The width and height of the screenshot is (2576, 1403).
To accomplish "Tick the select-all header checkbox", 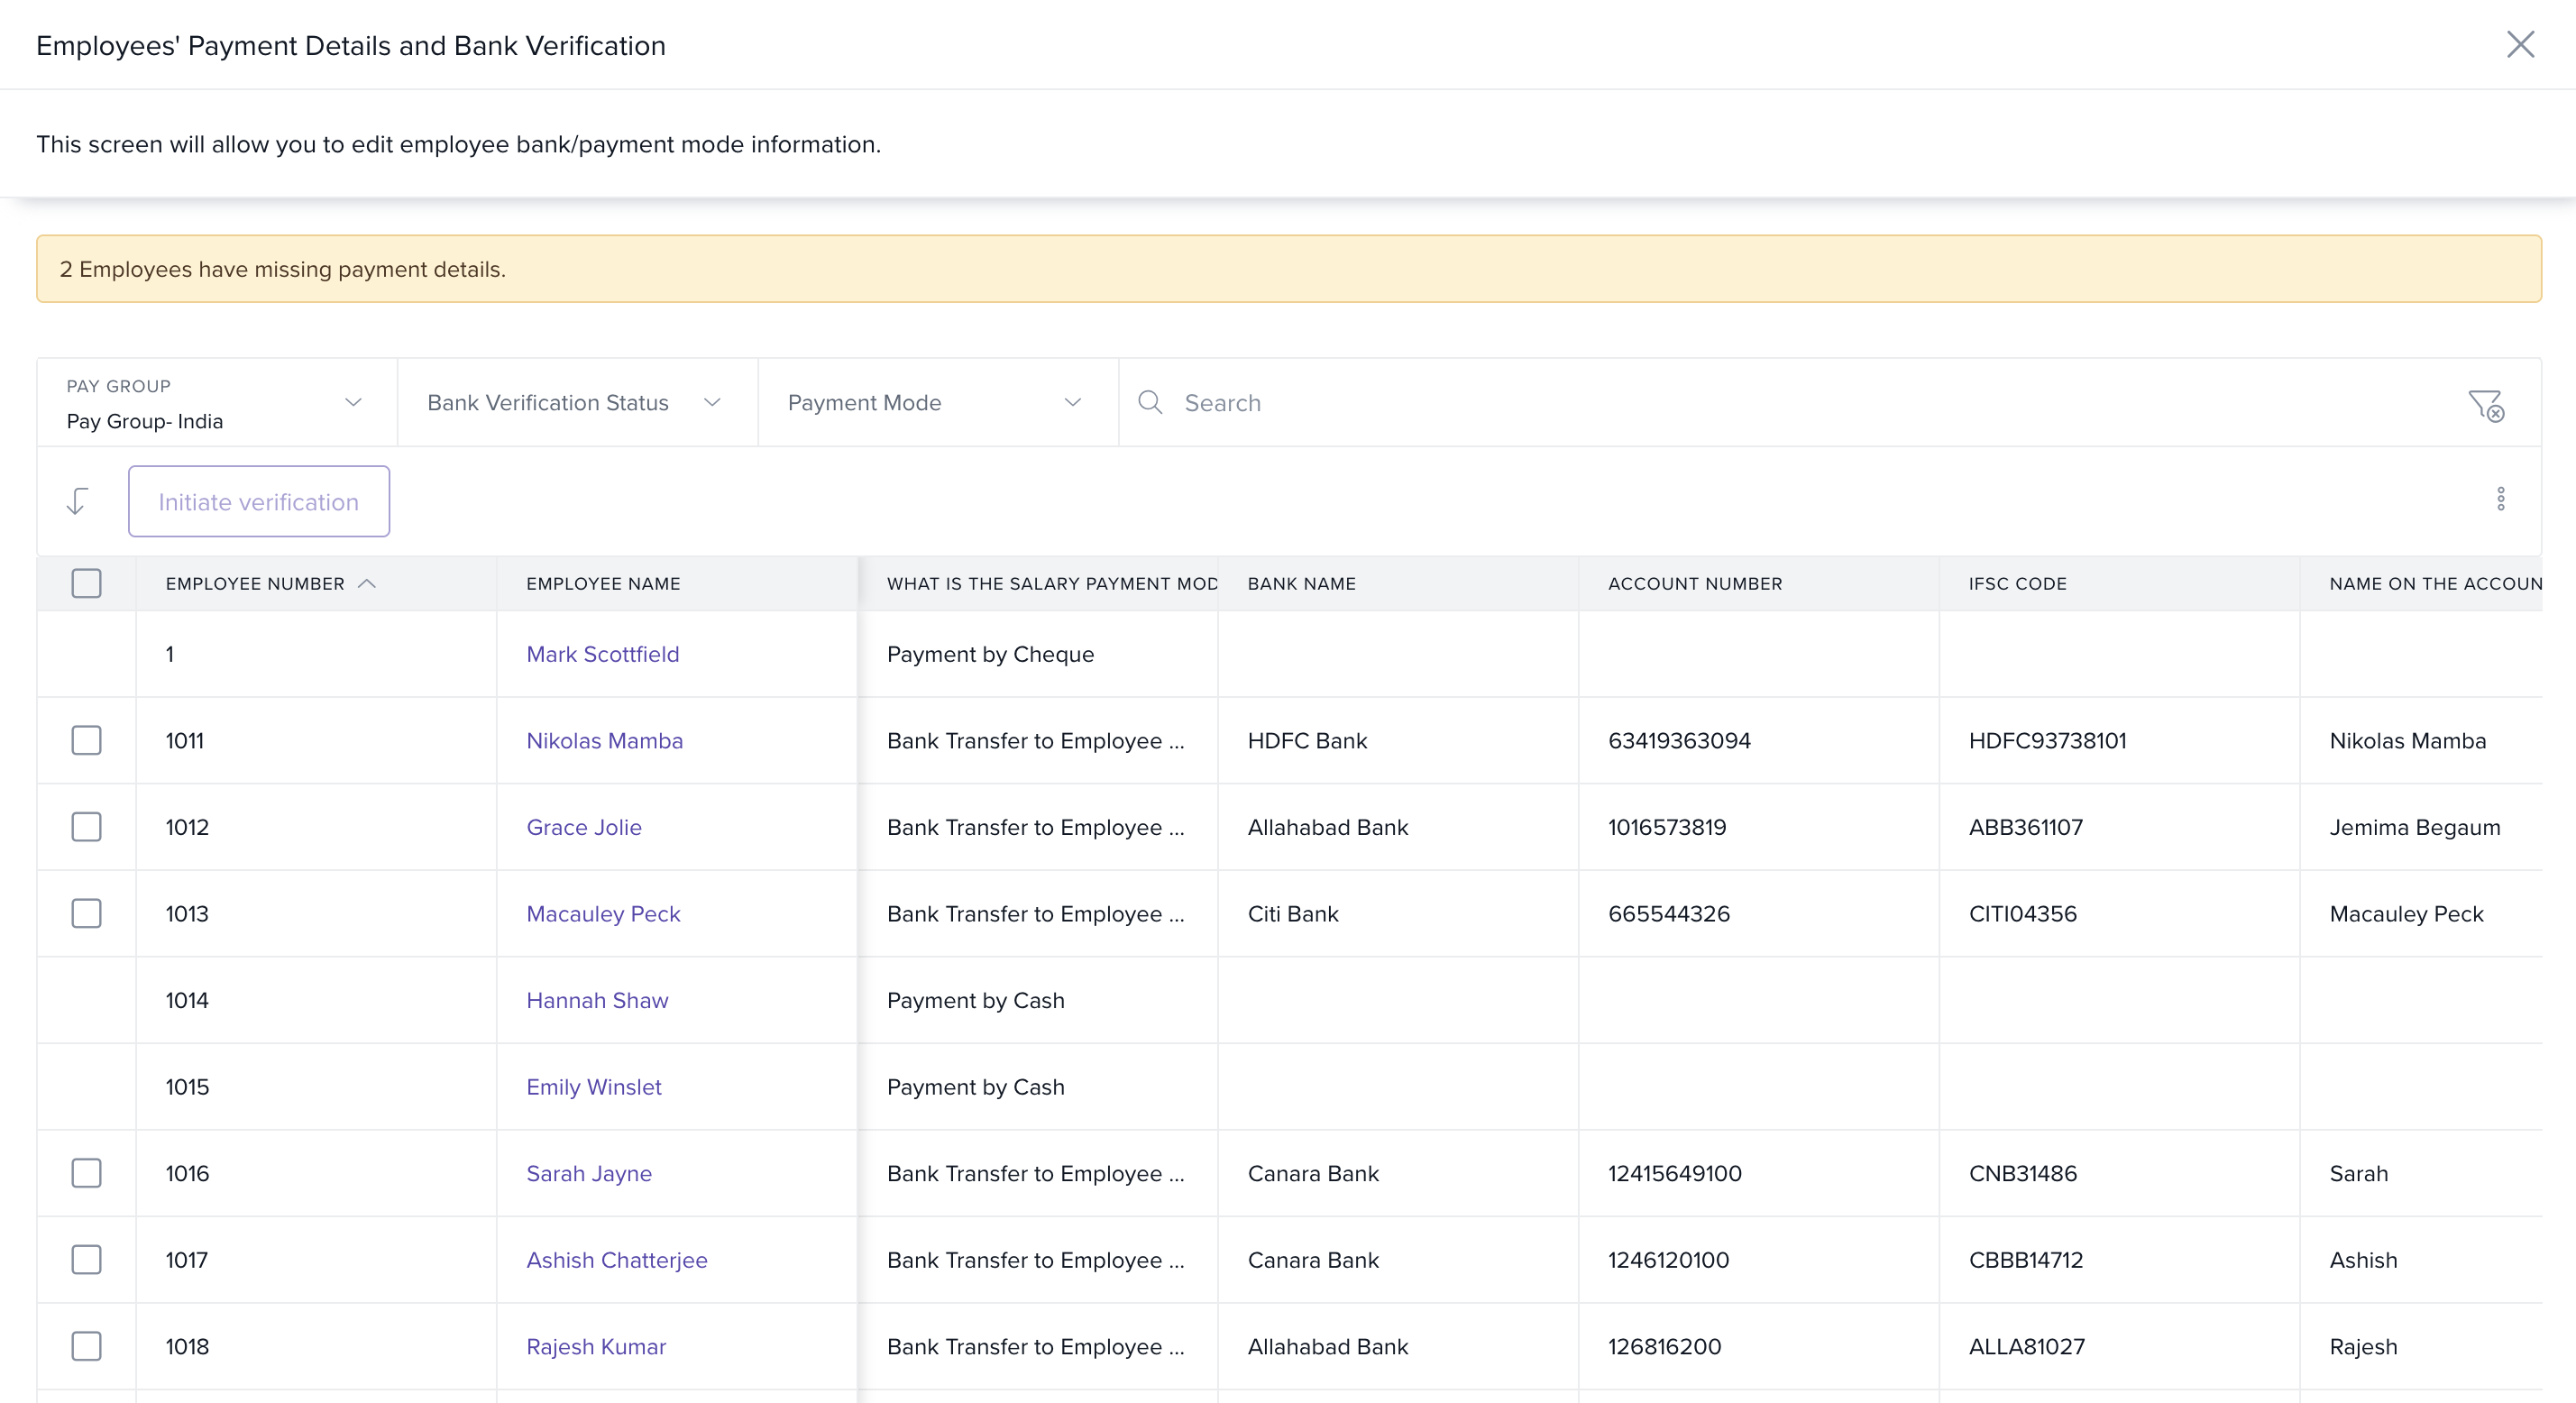I will 86,583.
